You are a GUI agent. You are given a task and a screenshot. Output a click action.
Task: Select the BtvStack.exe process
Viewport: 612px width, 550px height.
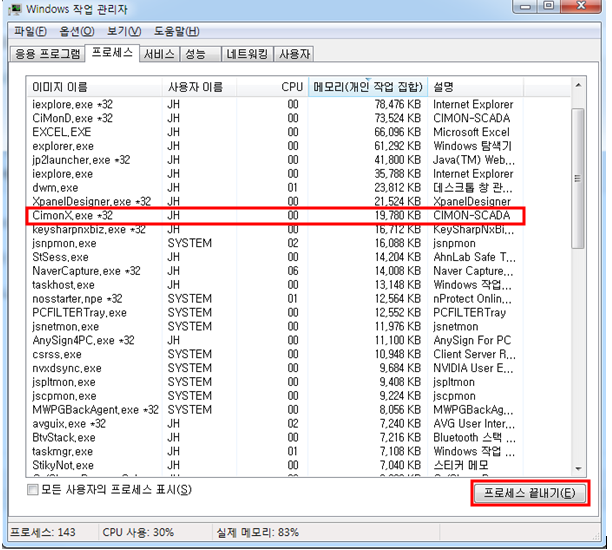pyautogui.click(x=275, y=438)
